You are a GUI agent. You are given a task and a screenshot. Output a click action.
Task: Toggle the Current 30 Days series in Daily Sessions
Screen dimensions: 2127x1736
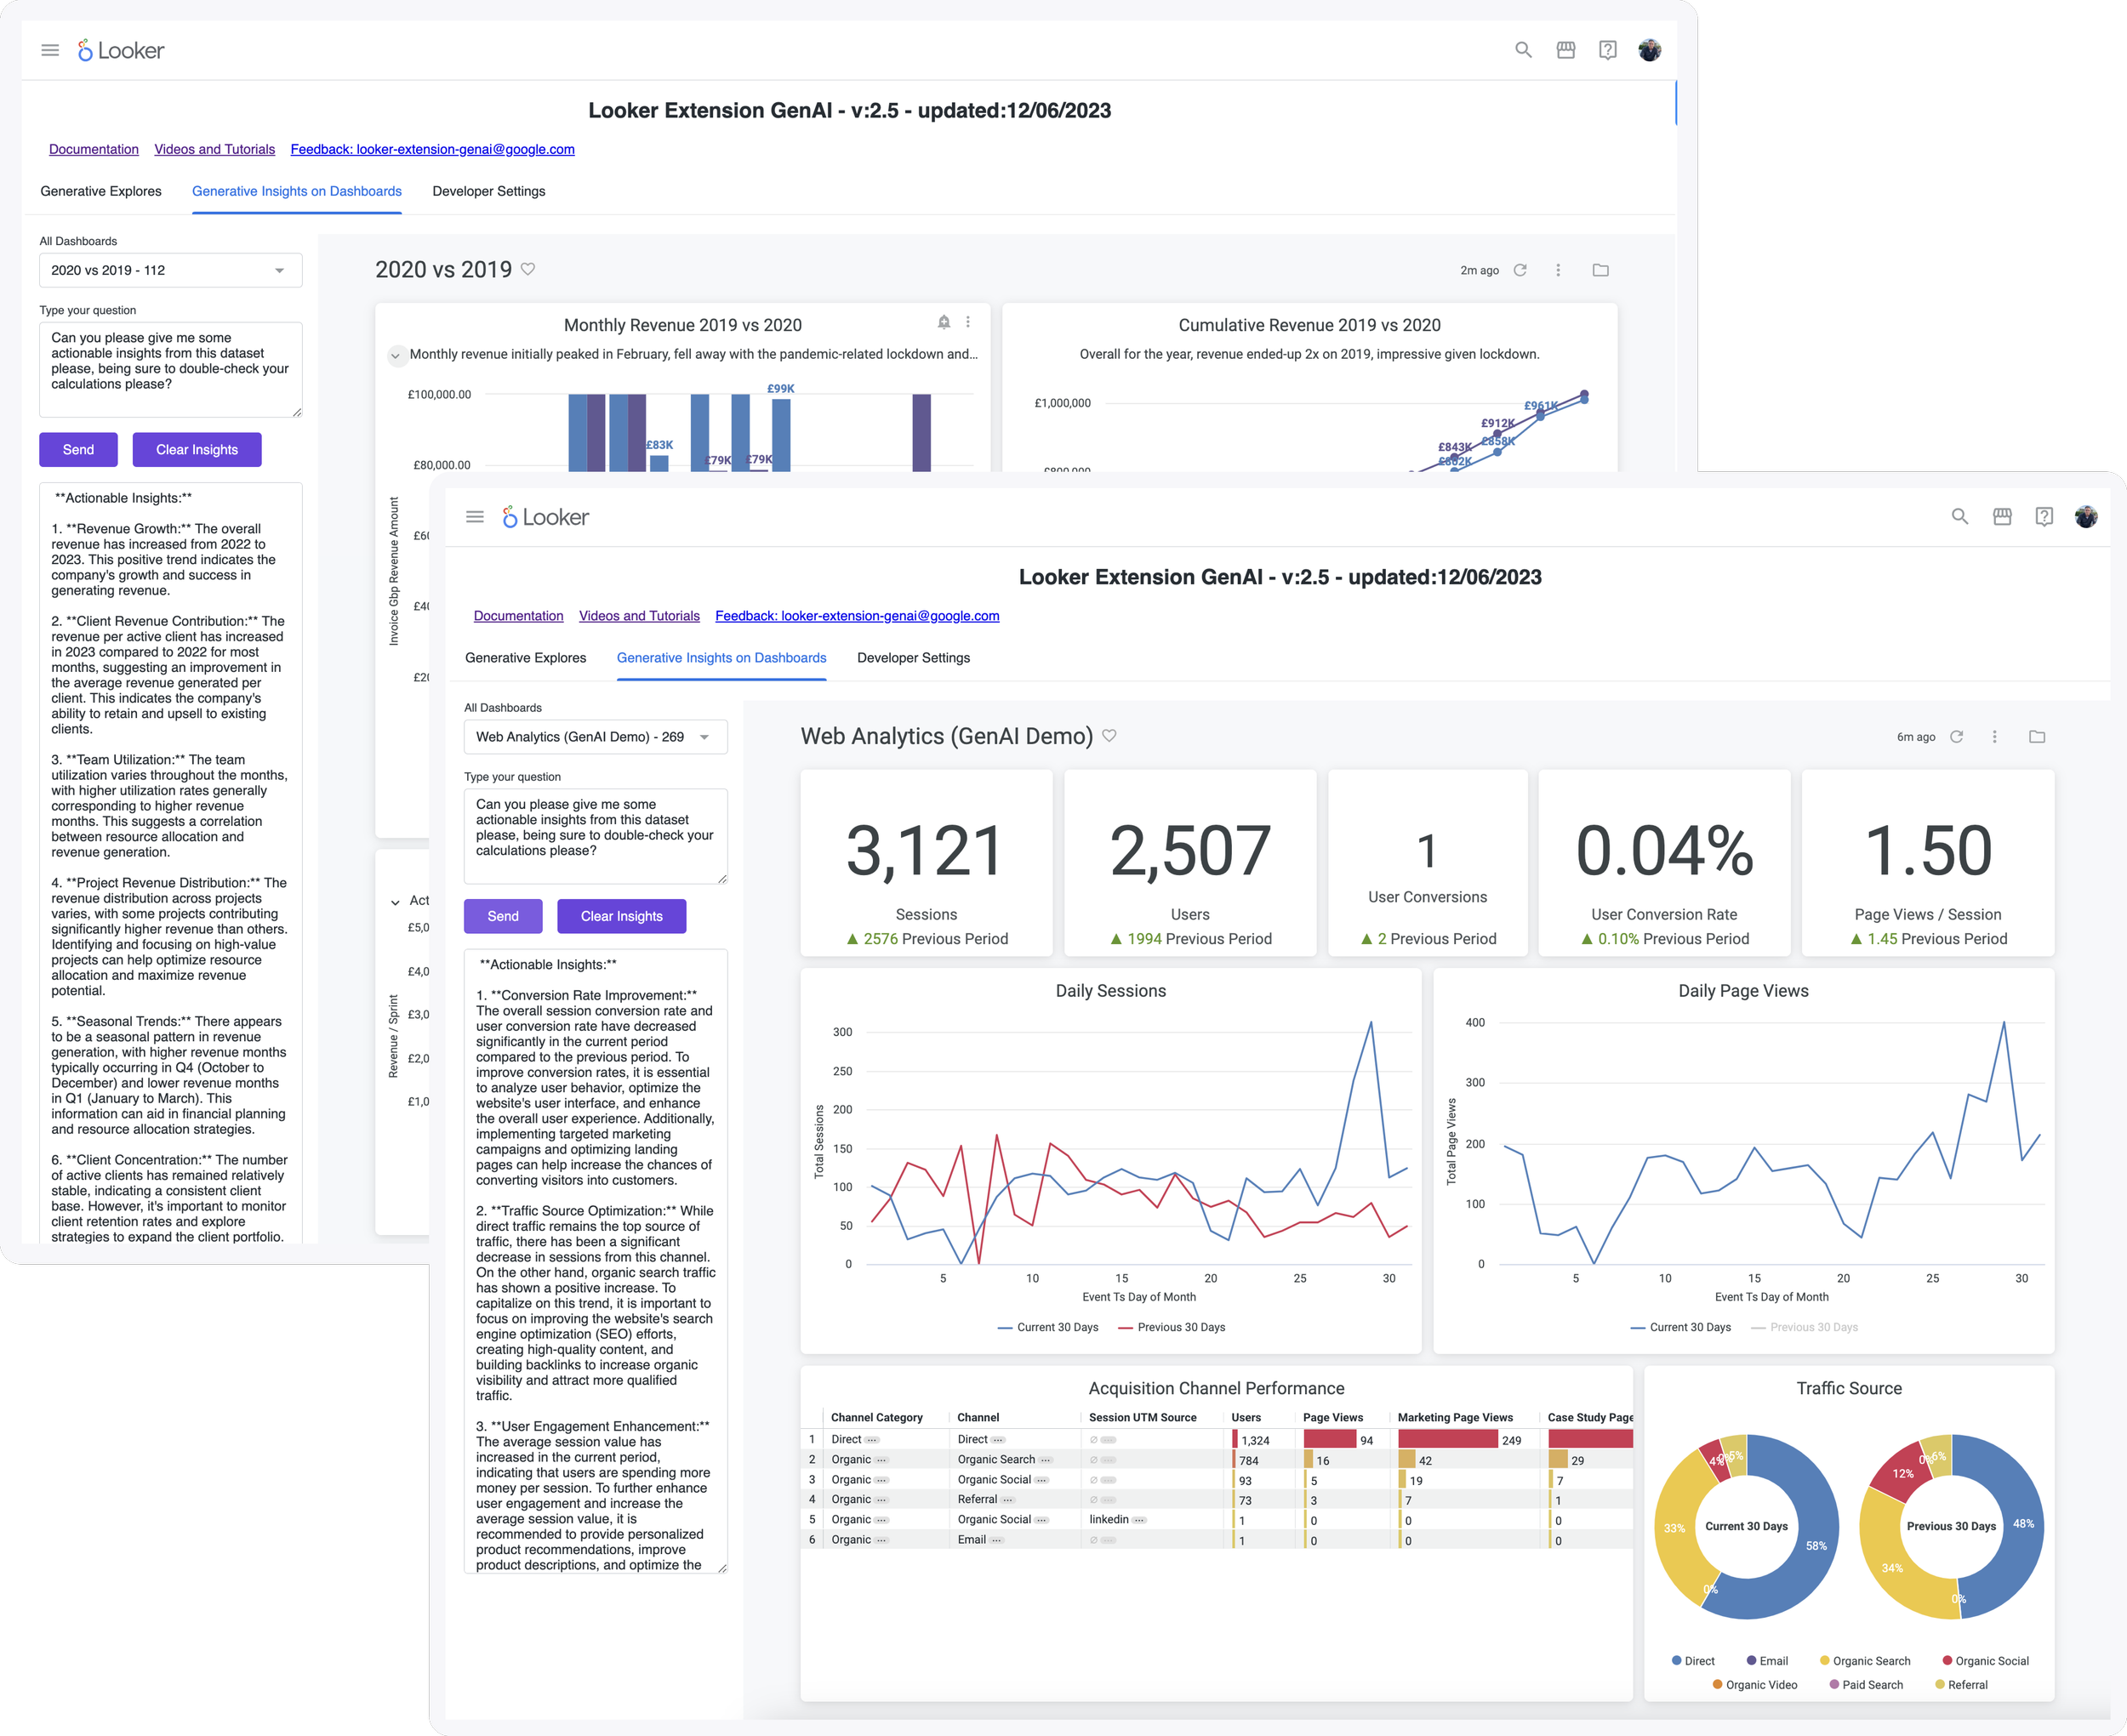[x=1052, y=1327]
